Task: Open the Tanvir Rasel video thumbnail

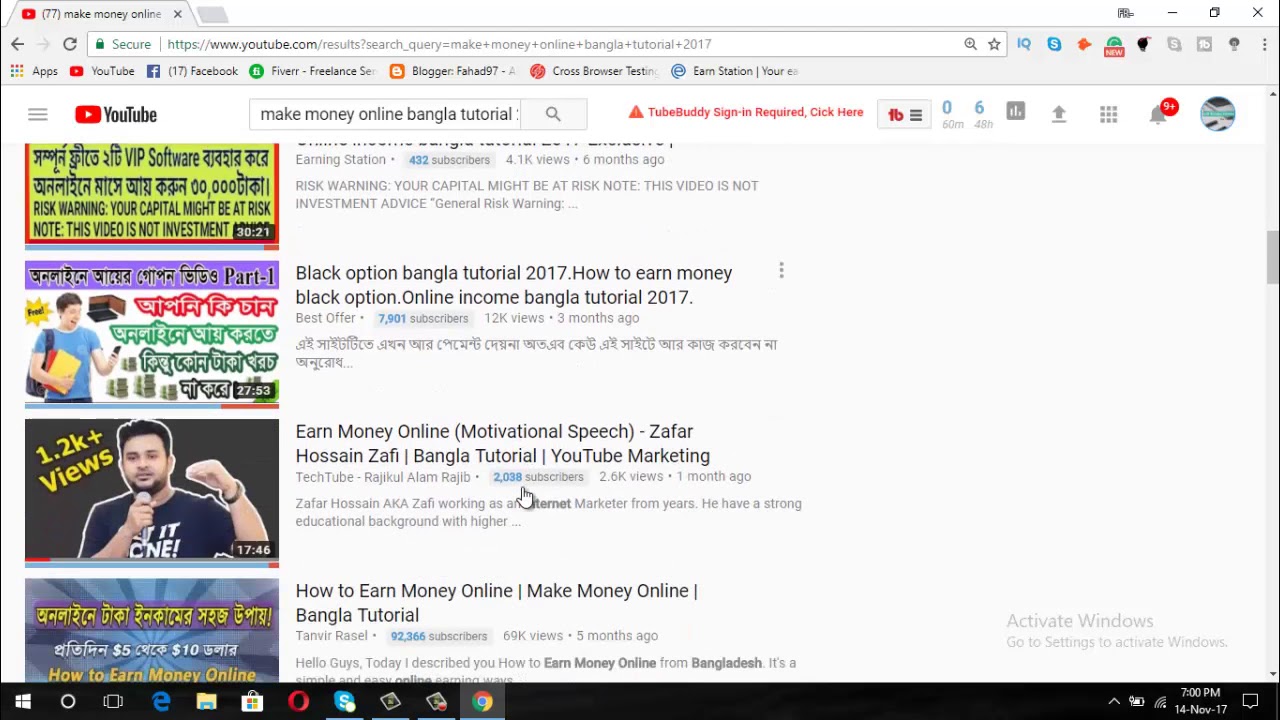Action: tap(152, 630)
